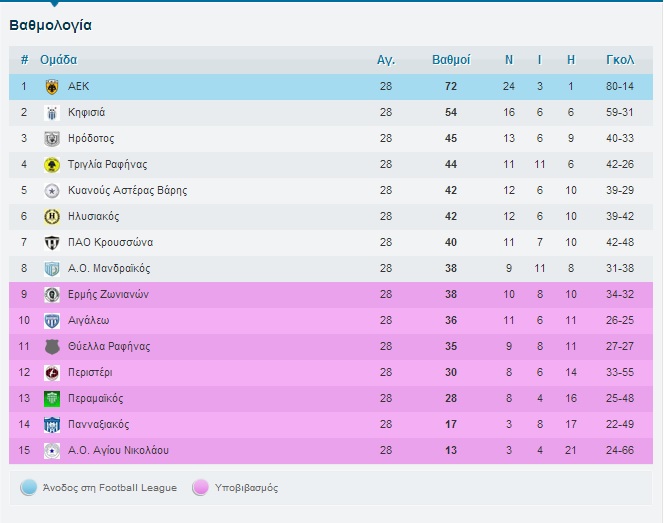Sort by the Βαθμοί column header
The image size is (664, 523).
pos(451,60)
